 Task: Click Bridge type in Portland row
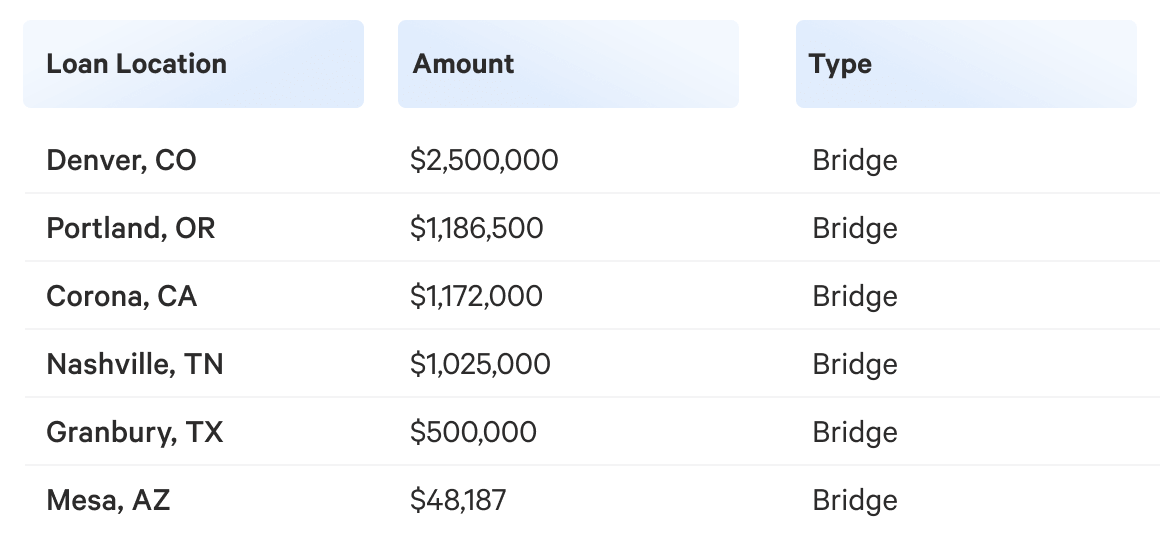(x=855, y=229)
